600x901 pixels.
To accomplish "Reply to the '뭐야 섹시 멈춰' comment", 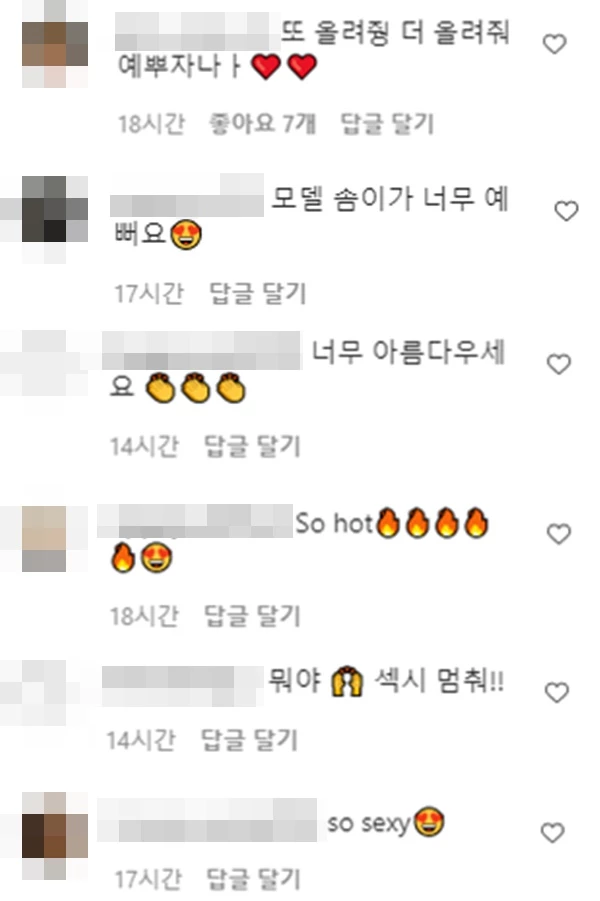I will pos(249,740).
